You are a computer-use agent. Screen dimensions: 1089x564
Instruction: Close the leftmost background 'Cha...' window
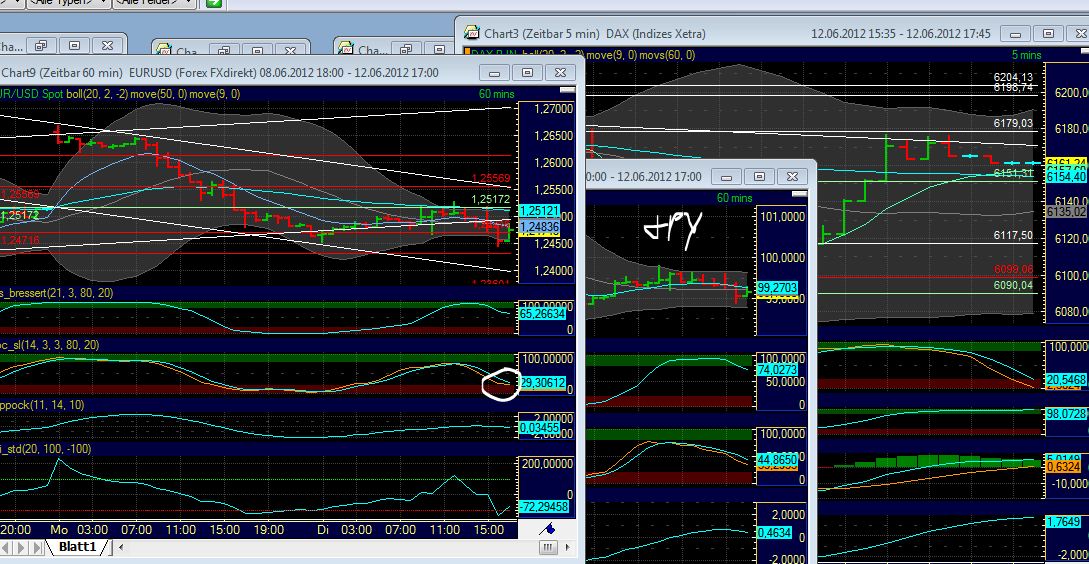click(107, 46)
